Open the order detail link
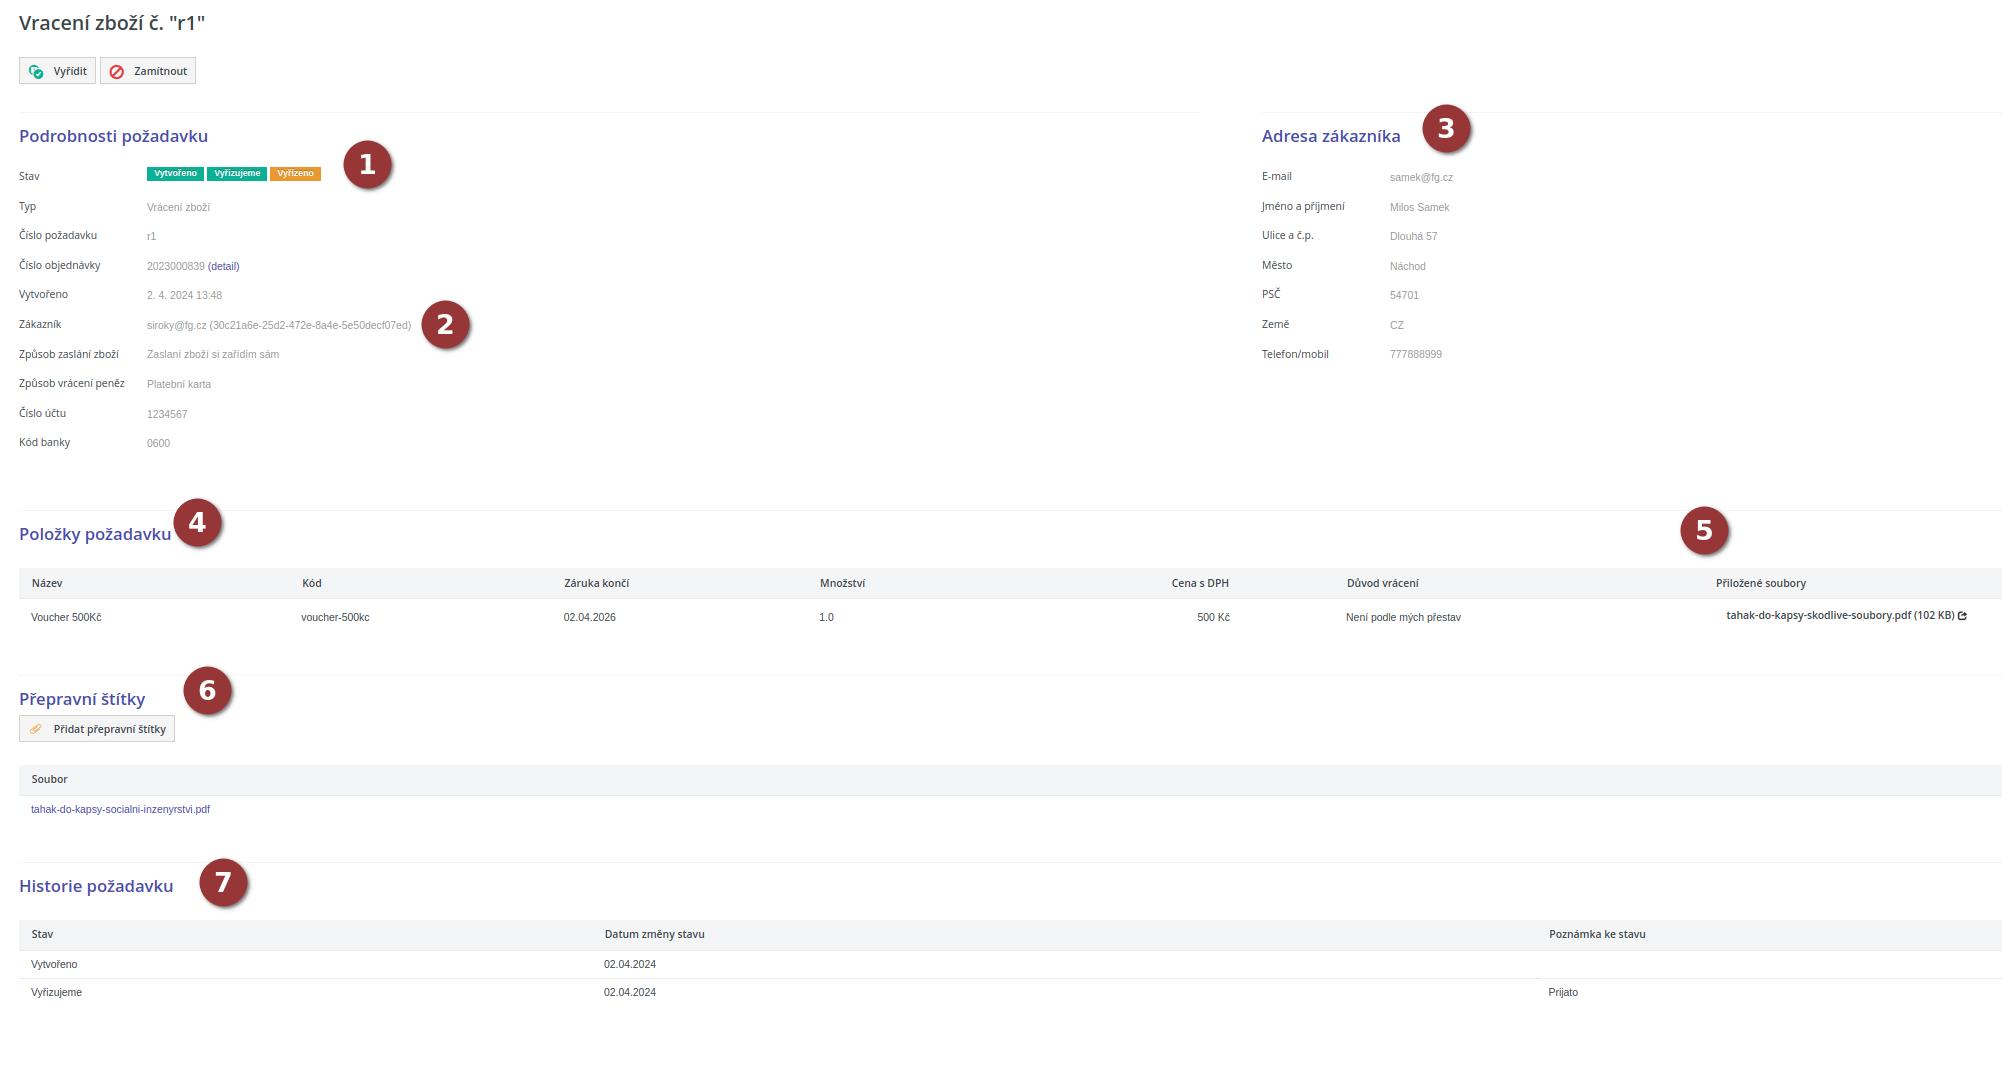 pyautogui.click(x=224, y=266)
